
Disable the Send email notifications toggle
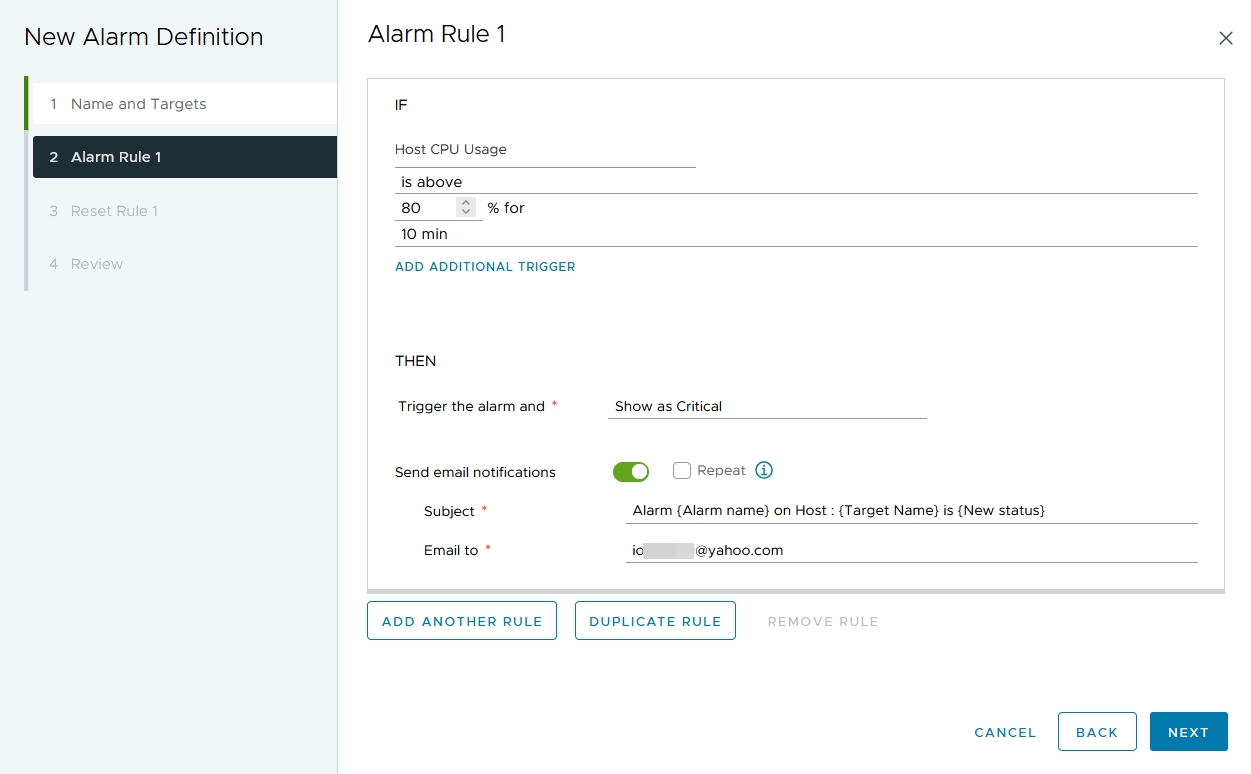[630, 470]
